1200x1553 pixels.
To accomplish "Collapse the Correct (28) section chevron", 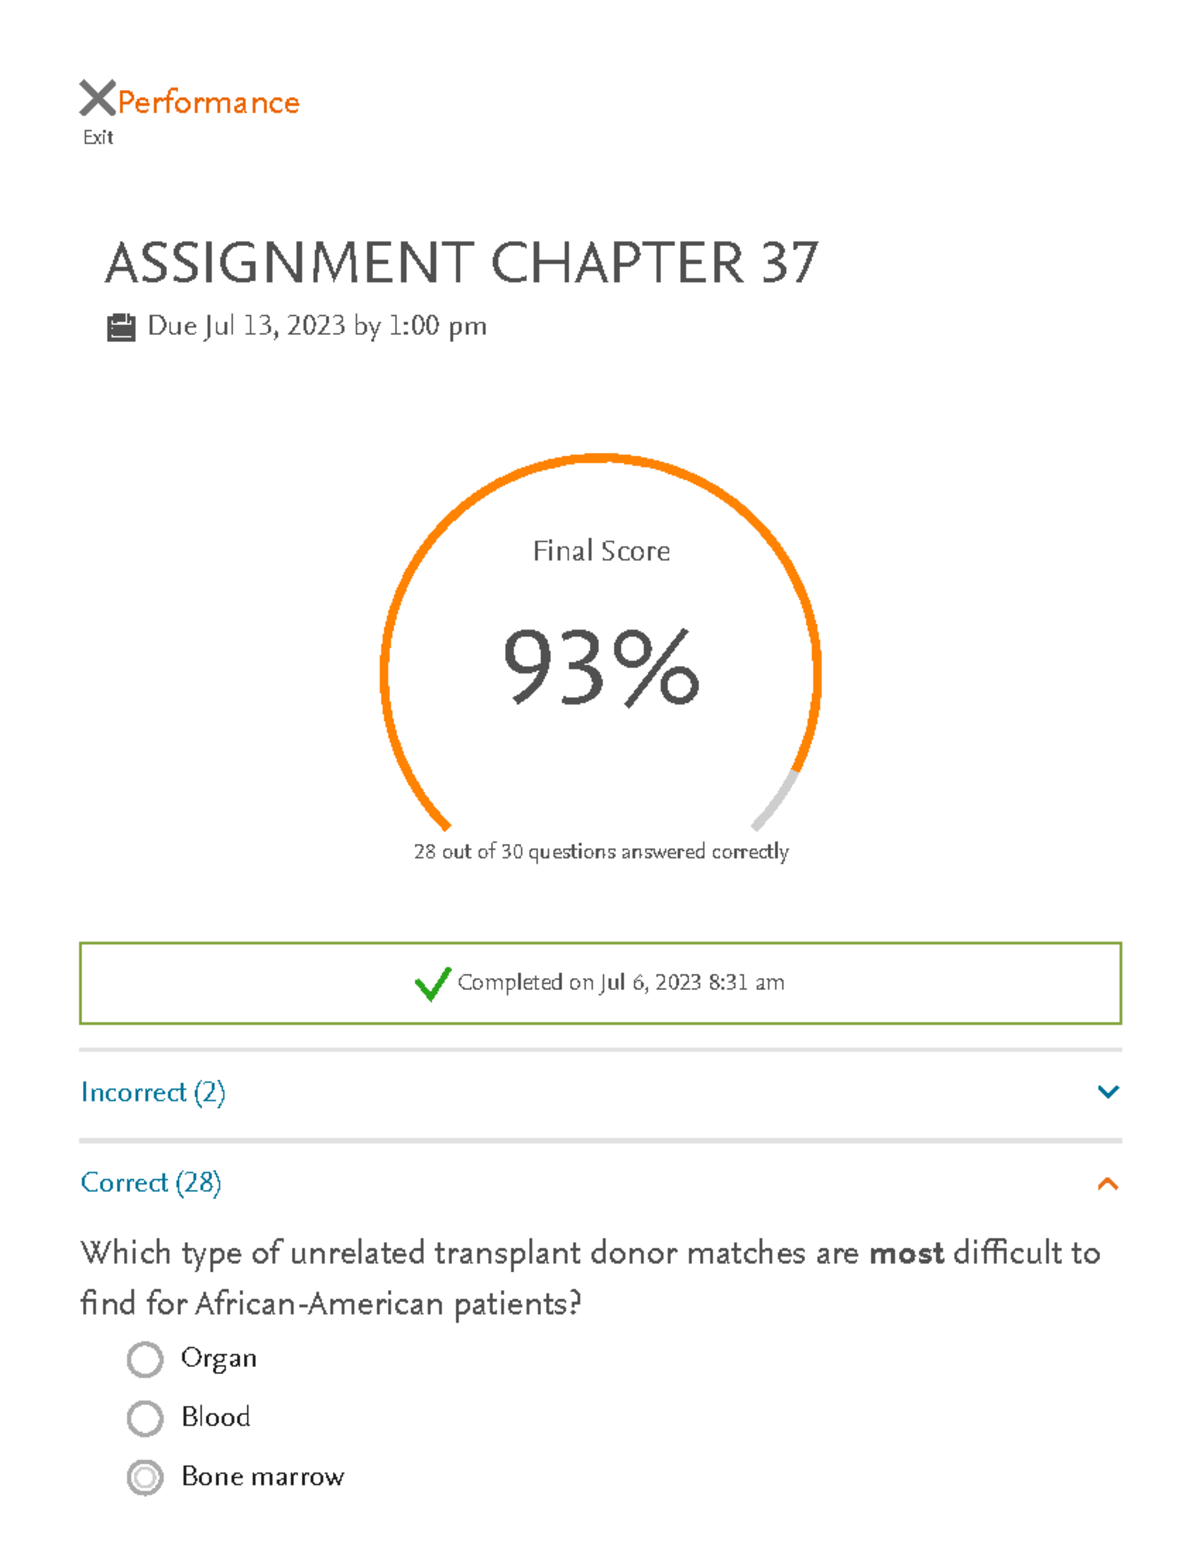I will pyautogui.click(x=1106, y=1184).
